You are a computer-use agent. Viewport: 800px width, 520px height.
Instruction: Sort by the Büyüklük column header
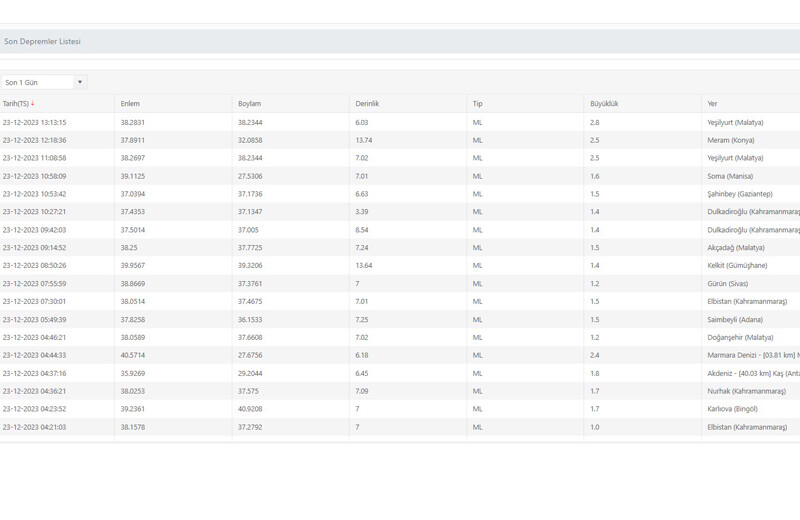(x=604, y=104)
